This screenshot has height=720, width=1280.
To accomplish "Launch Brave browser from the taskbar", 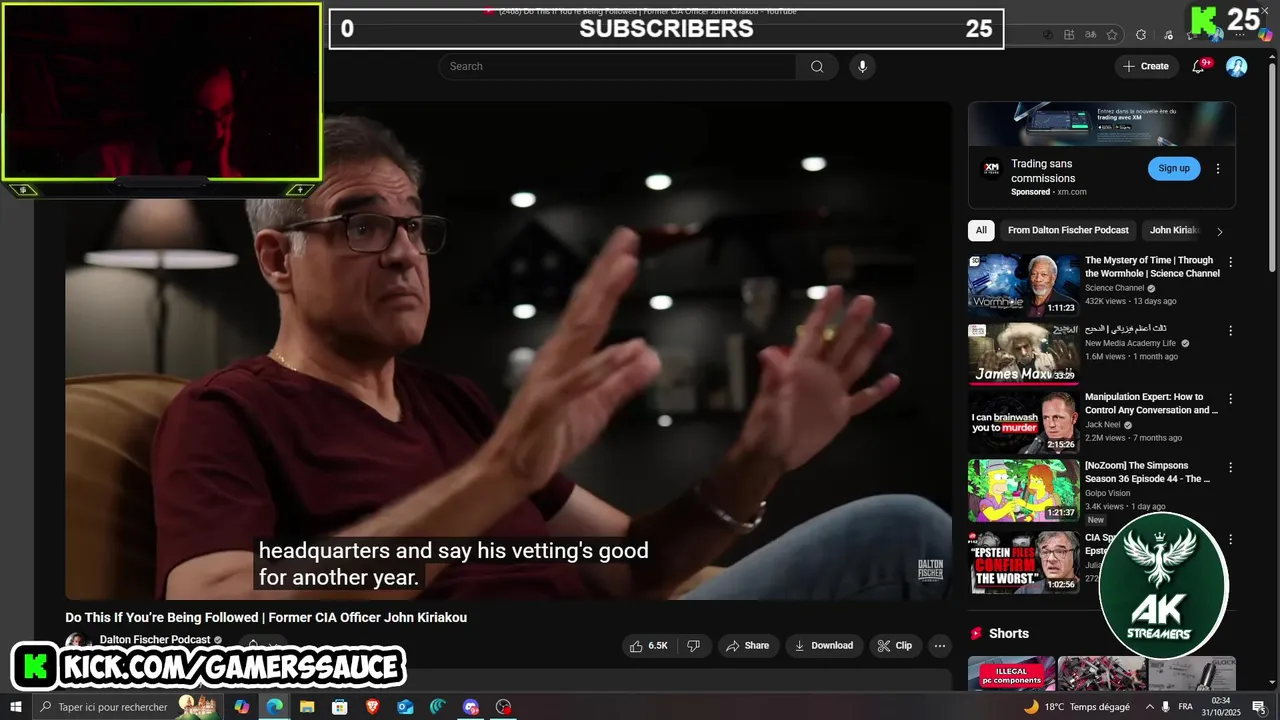I will click(x=372, y=707).
